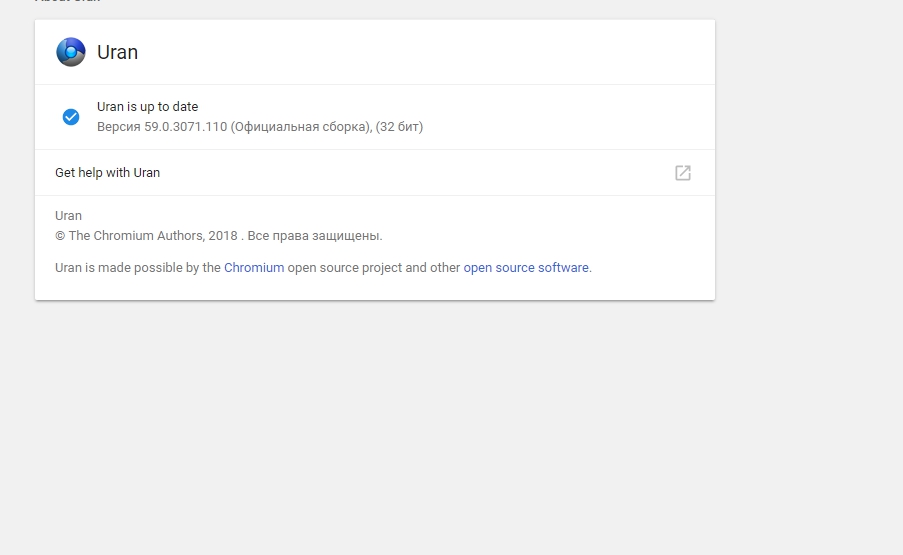Click the Uran is made possible by text
Image resolution: width=903 pixels, height=555 pixels.
[x=137, y=268]
